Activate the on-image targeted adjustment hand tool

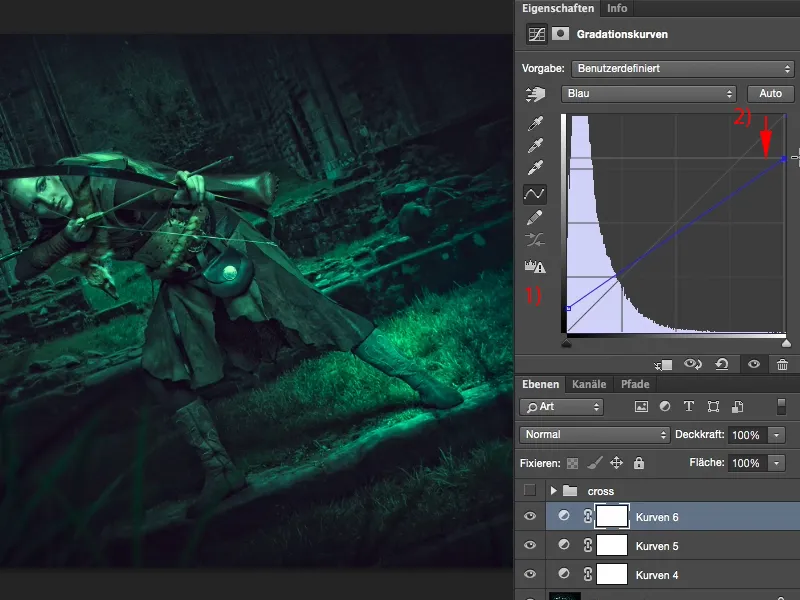pos(535,94)
